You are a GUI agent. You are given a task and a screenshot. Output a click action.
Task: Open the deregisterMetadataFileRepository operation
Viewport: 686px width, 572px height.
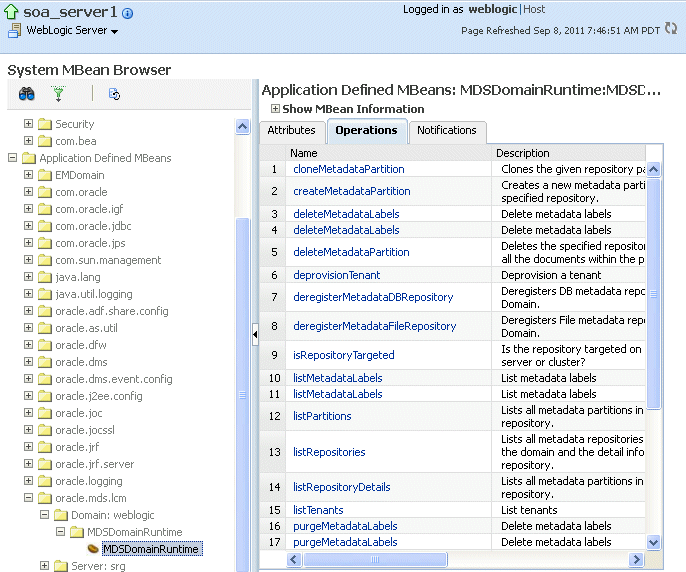click(374, 326)
